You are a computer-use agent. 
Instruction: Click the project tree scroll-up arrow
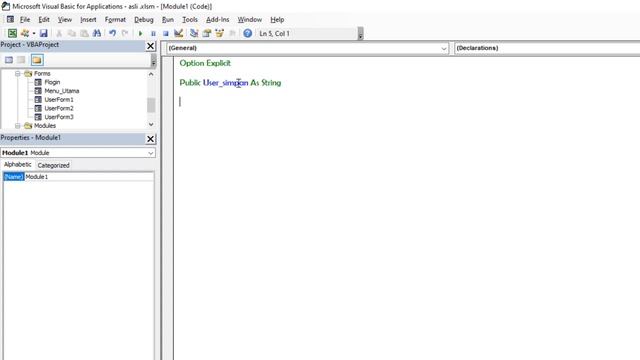[151, 74]
